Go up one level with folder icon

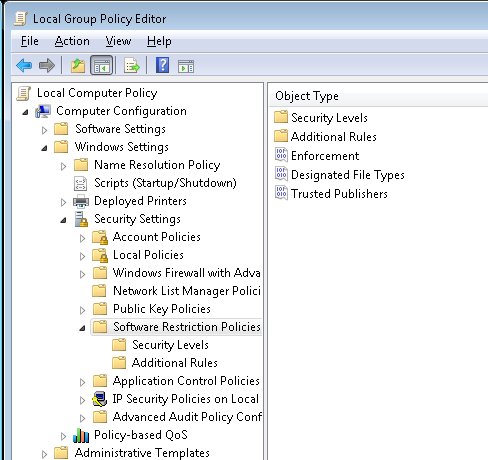[x=78, y=65]
